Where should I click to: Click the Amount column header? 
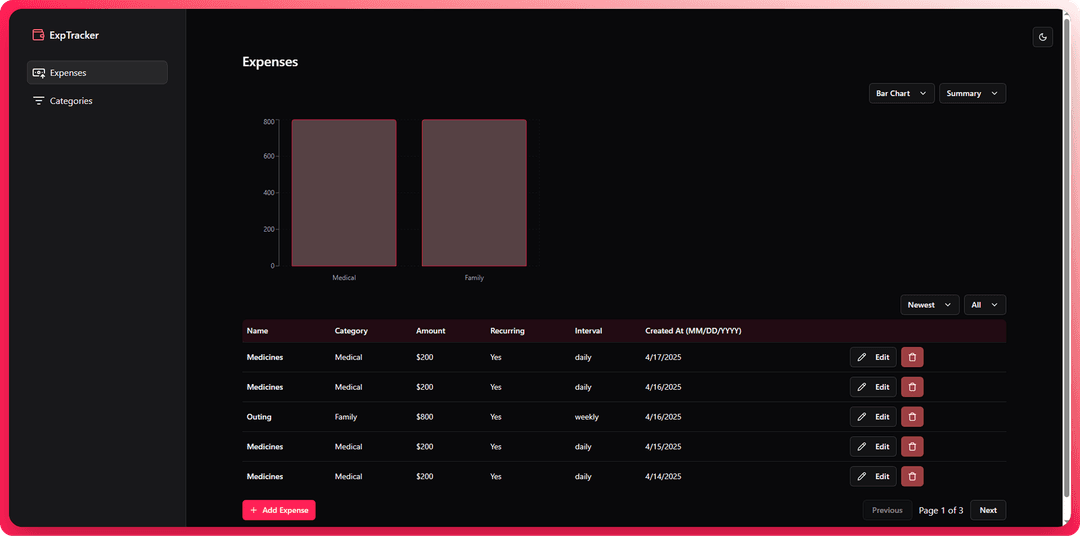[430, 331]
